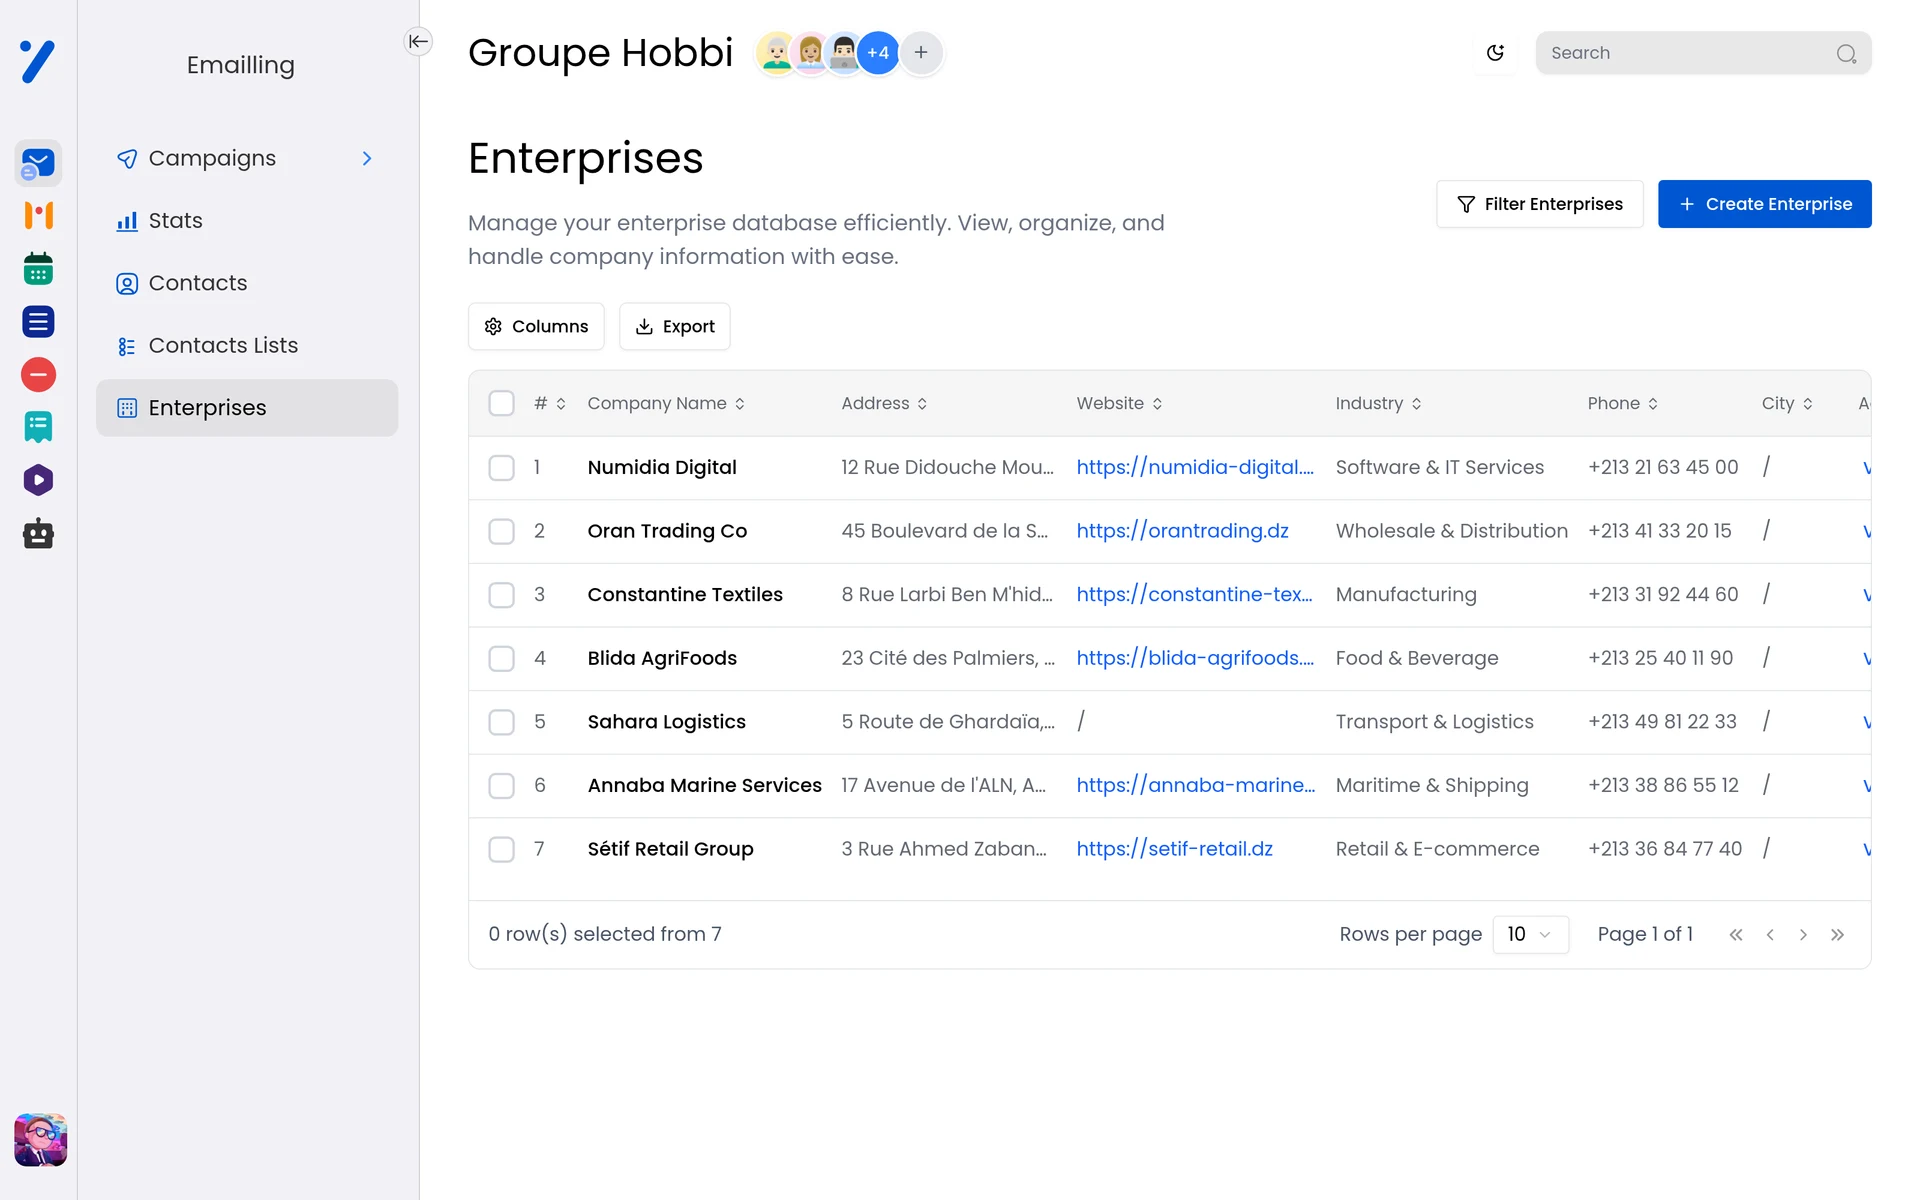Sort the table by Company Name
Screen dimensions: 1920x1200
[x=666, y=403]
